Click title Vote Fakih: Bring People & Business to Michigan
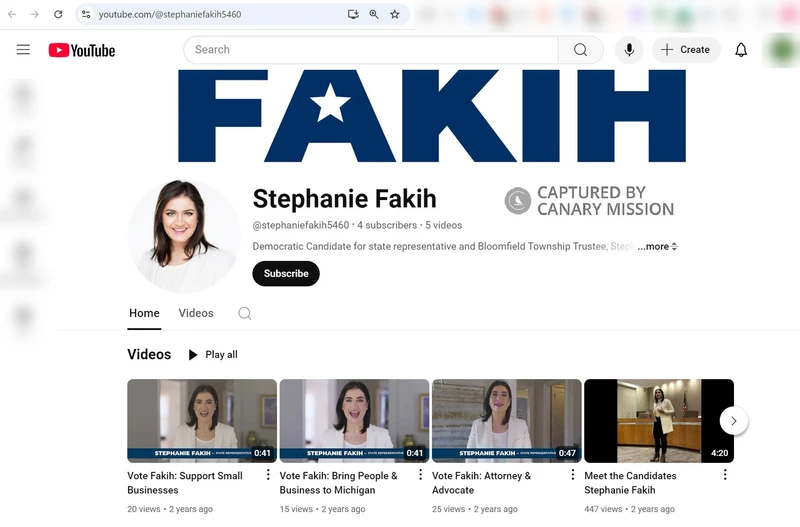 click(x=338, y=483)
